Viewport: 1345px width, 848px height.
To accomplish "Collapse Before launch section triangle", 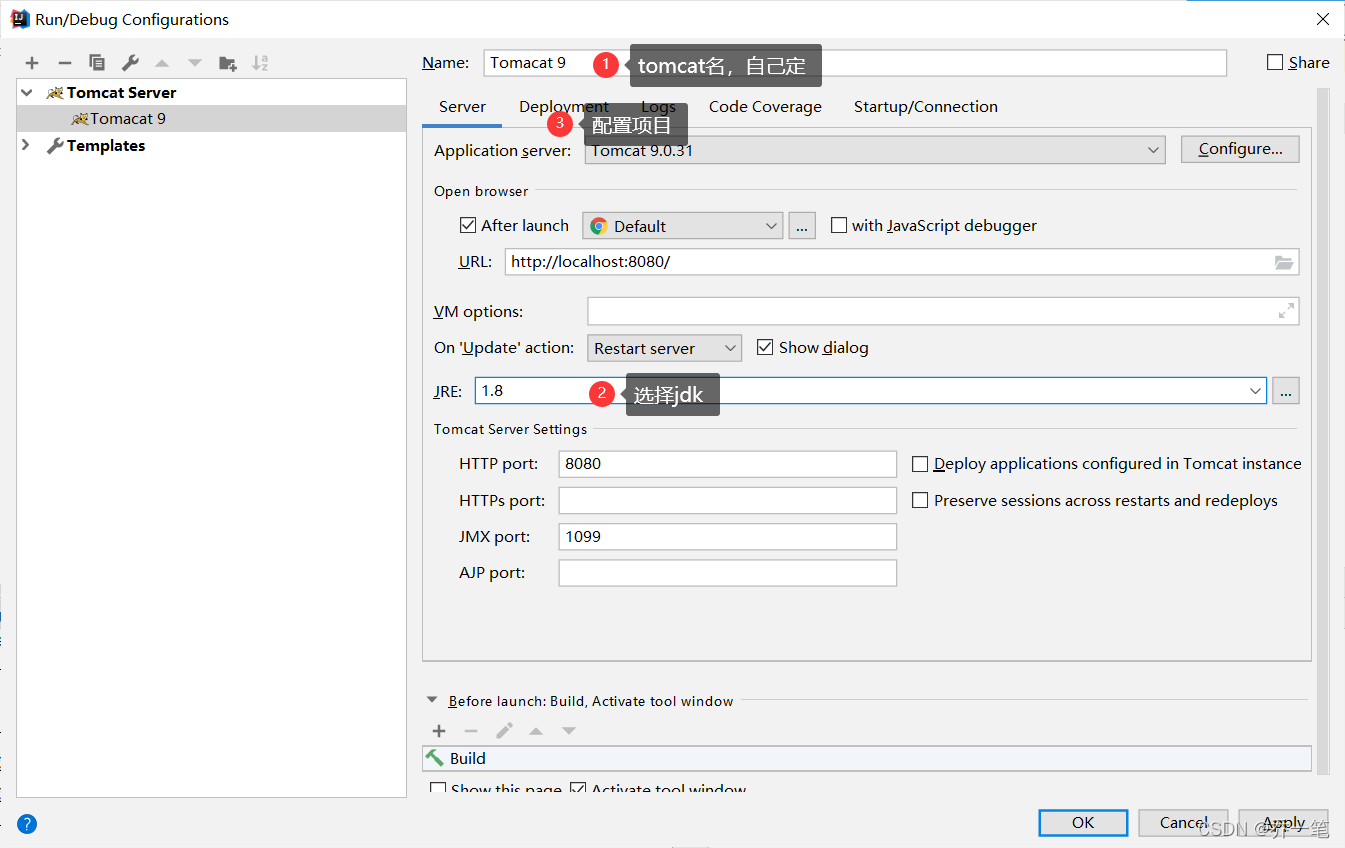I will coord(432,701).
